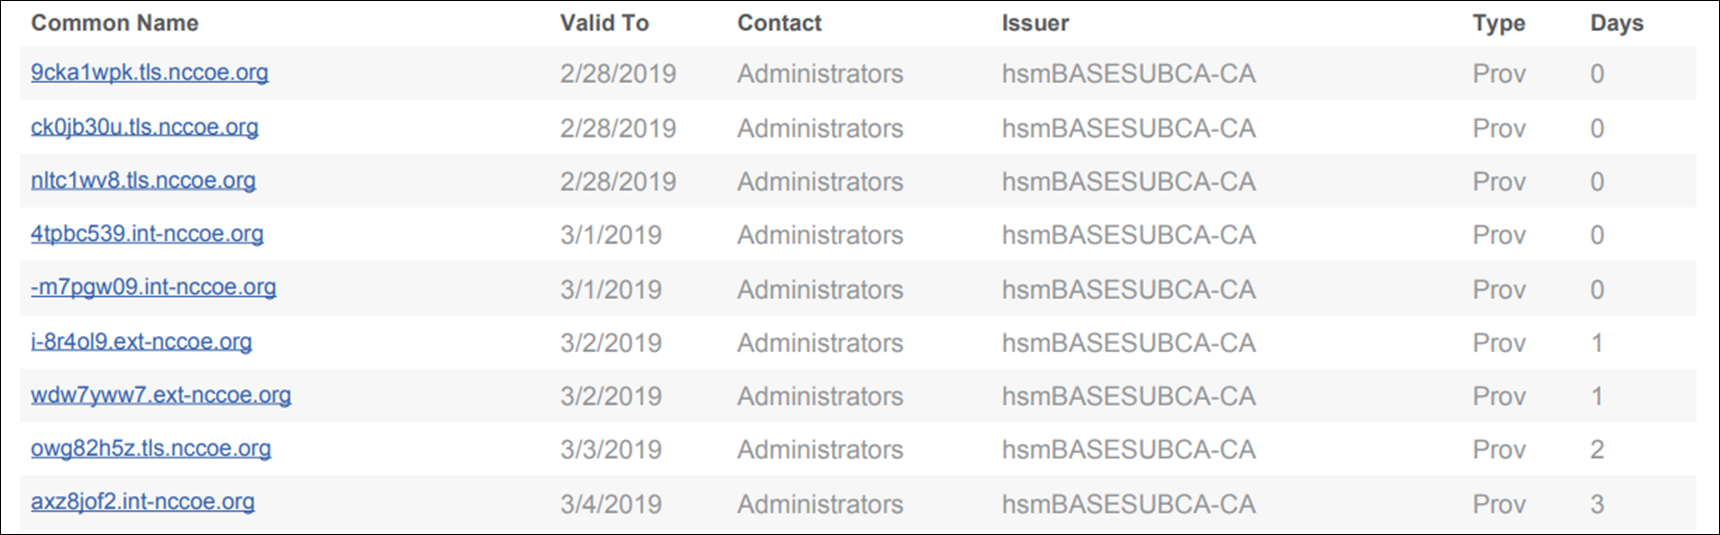
Task: Click the Contact column header
Action: pyautogui.click(x=779, y=23)
